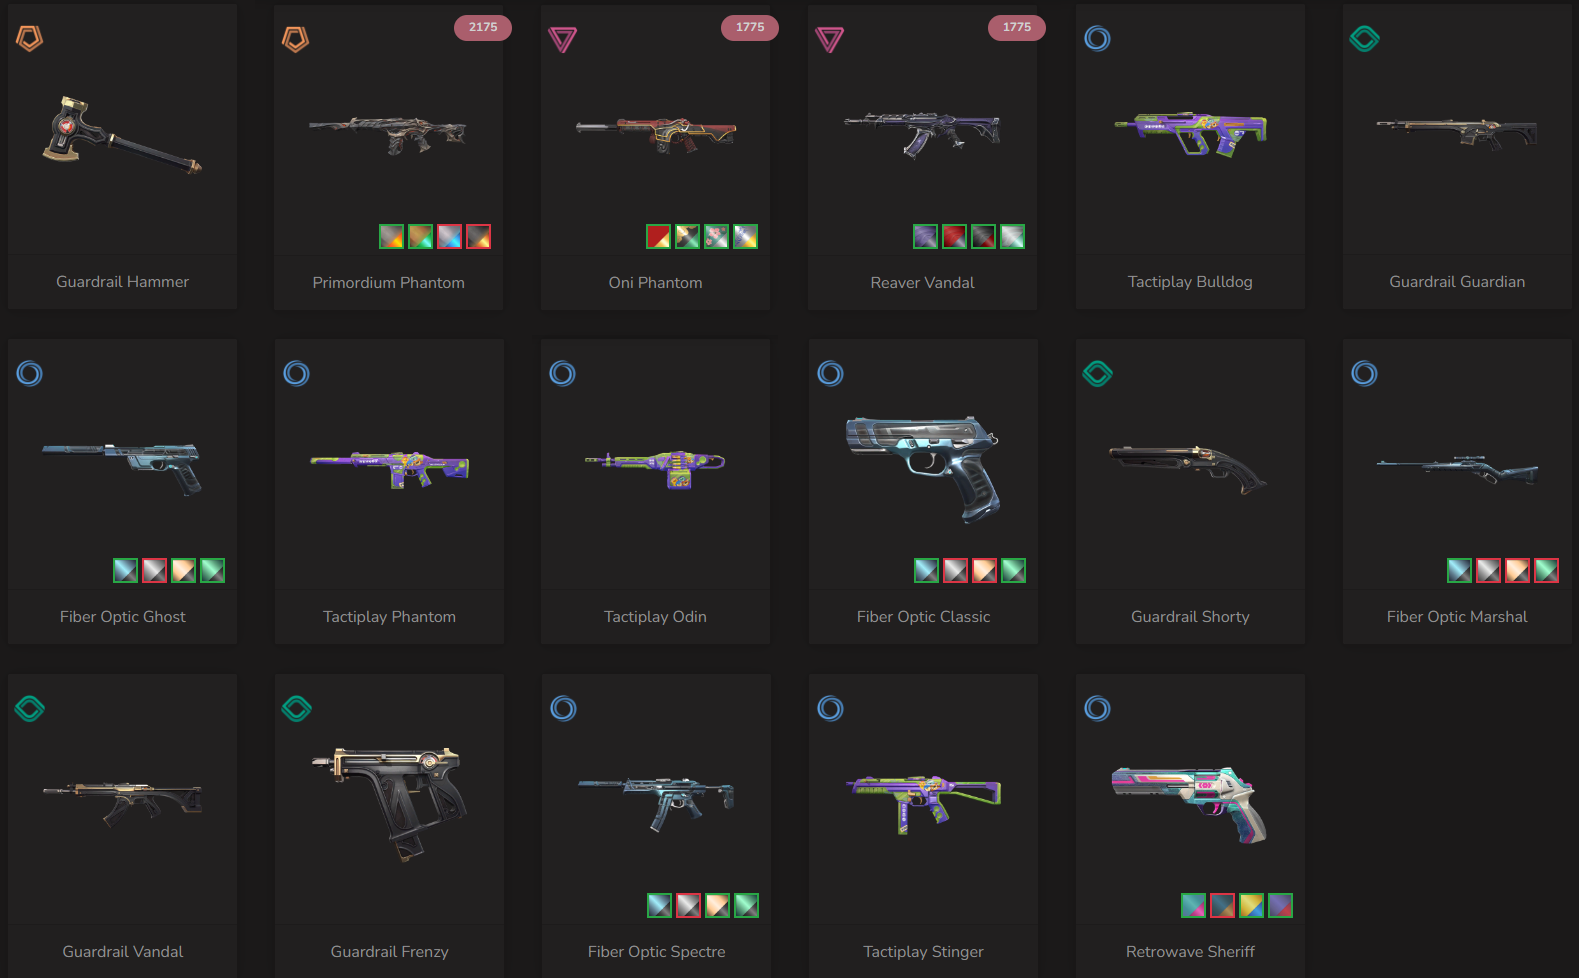The height and width of the screenshot is (978, 1579).
Task: Click the Fiber Optic Marshal name label
Action: [1457, 617]
